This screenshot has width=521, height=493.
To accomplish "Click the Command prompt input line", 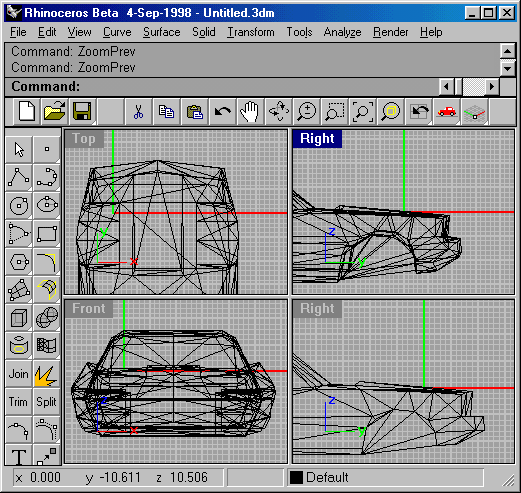I will [x=222, y=87].
